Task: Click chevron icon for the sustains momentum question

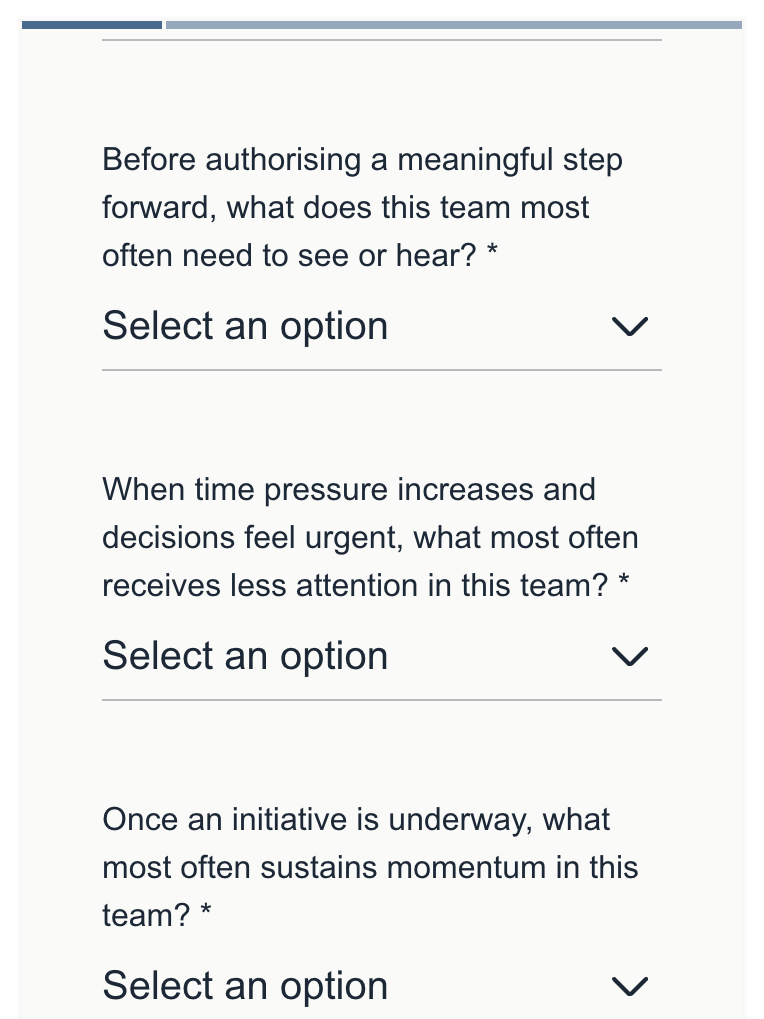Action: point(630,987)
